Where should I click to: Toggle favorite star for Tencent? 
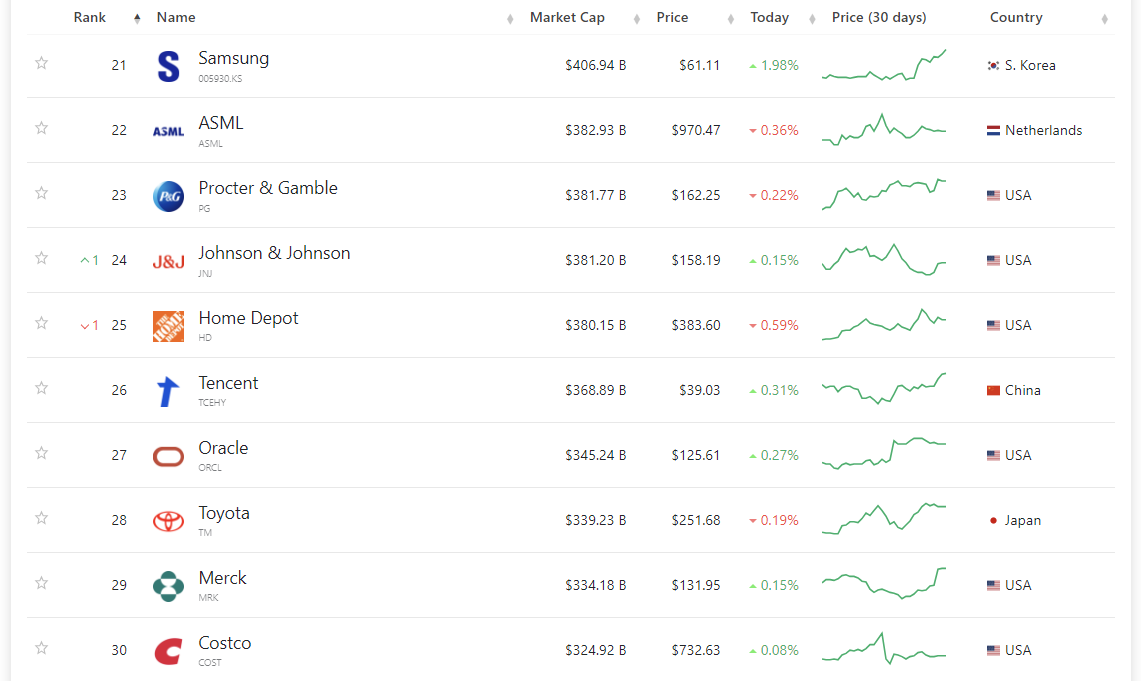point(41,388)
